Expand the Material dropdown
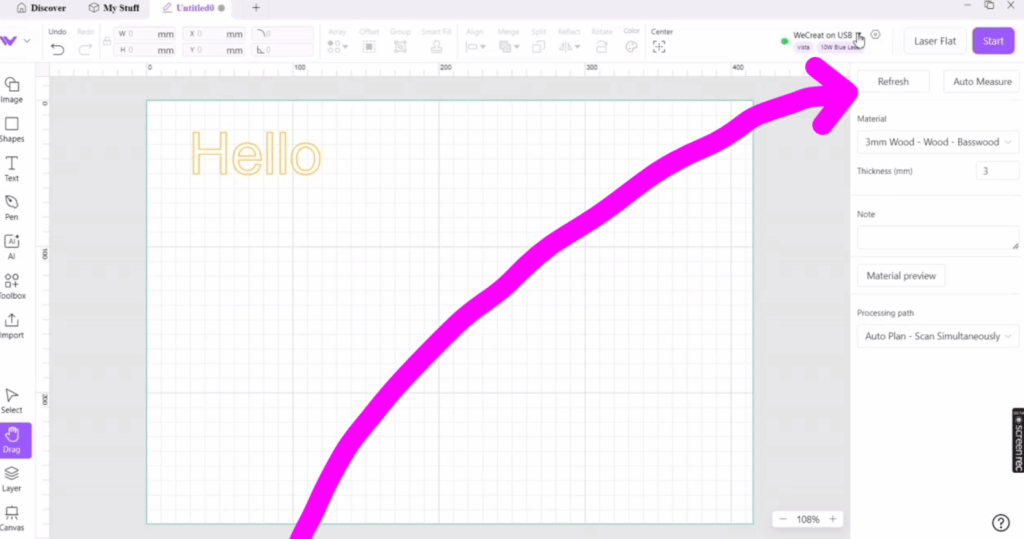The height and width of the screenshot is (539, 1024). [937, 142]
